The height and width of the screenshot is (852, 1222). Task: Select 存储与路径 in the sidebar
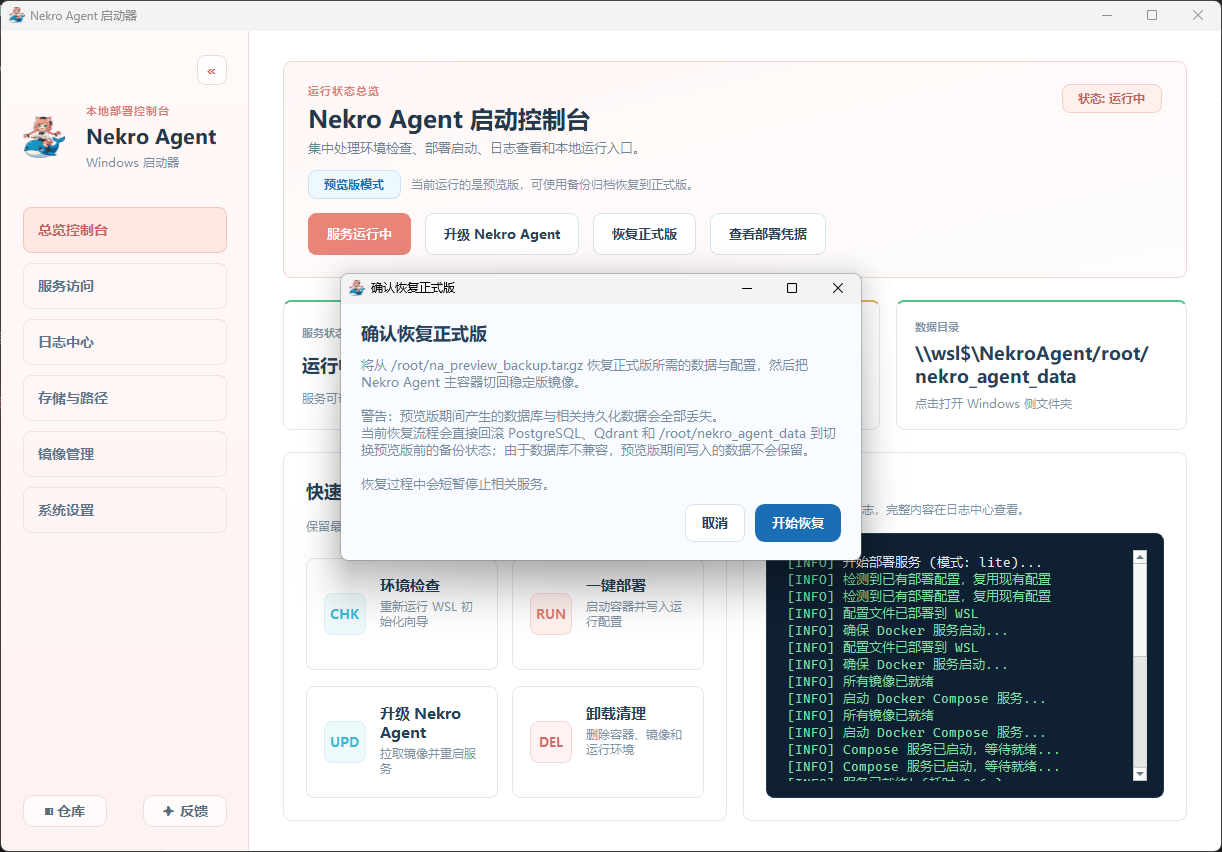[125, 398]
